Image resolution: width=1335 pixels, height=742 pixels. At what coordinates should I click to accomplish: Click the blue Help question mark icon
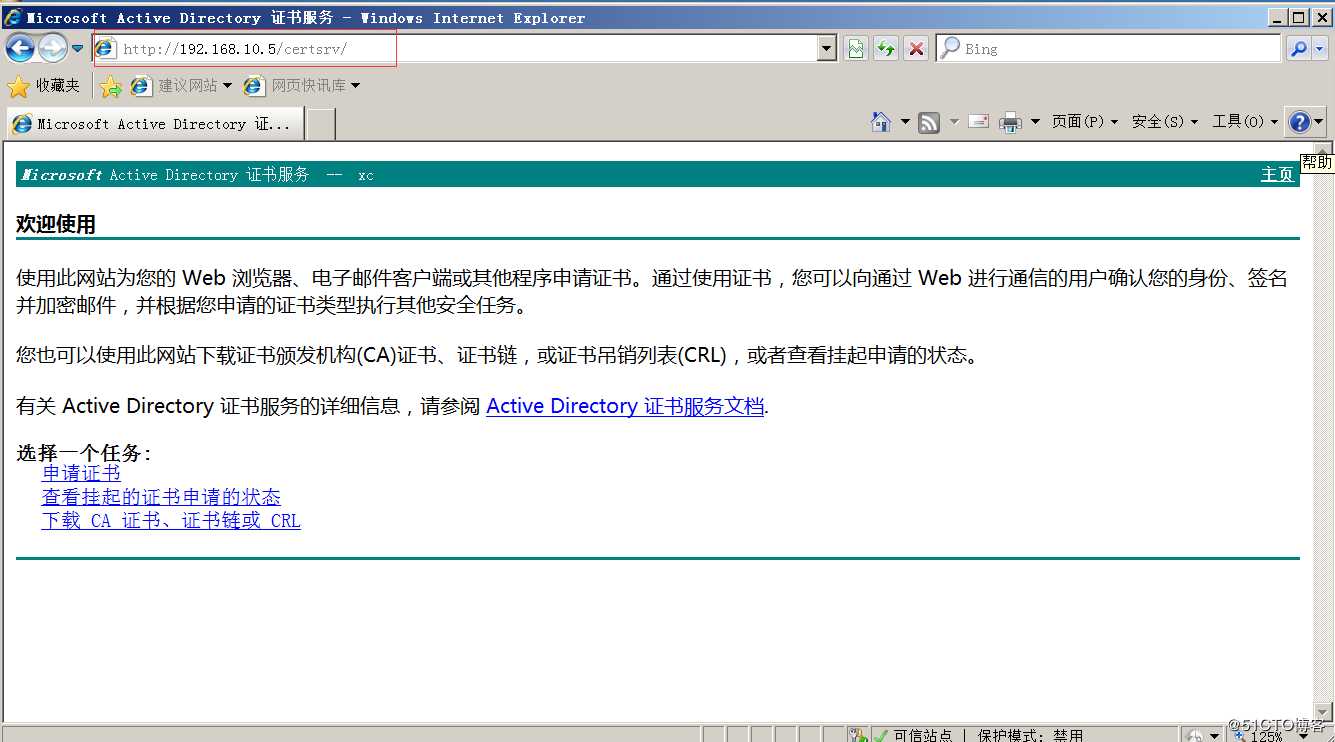[1300, 122]
